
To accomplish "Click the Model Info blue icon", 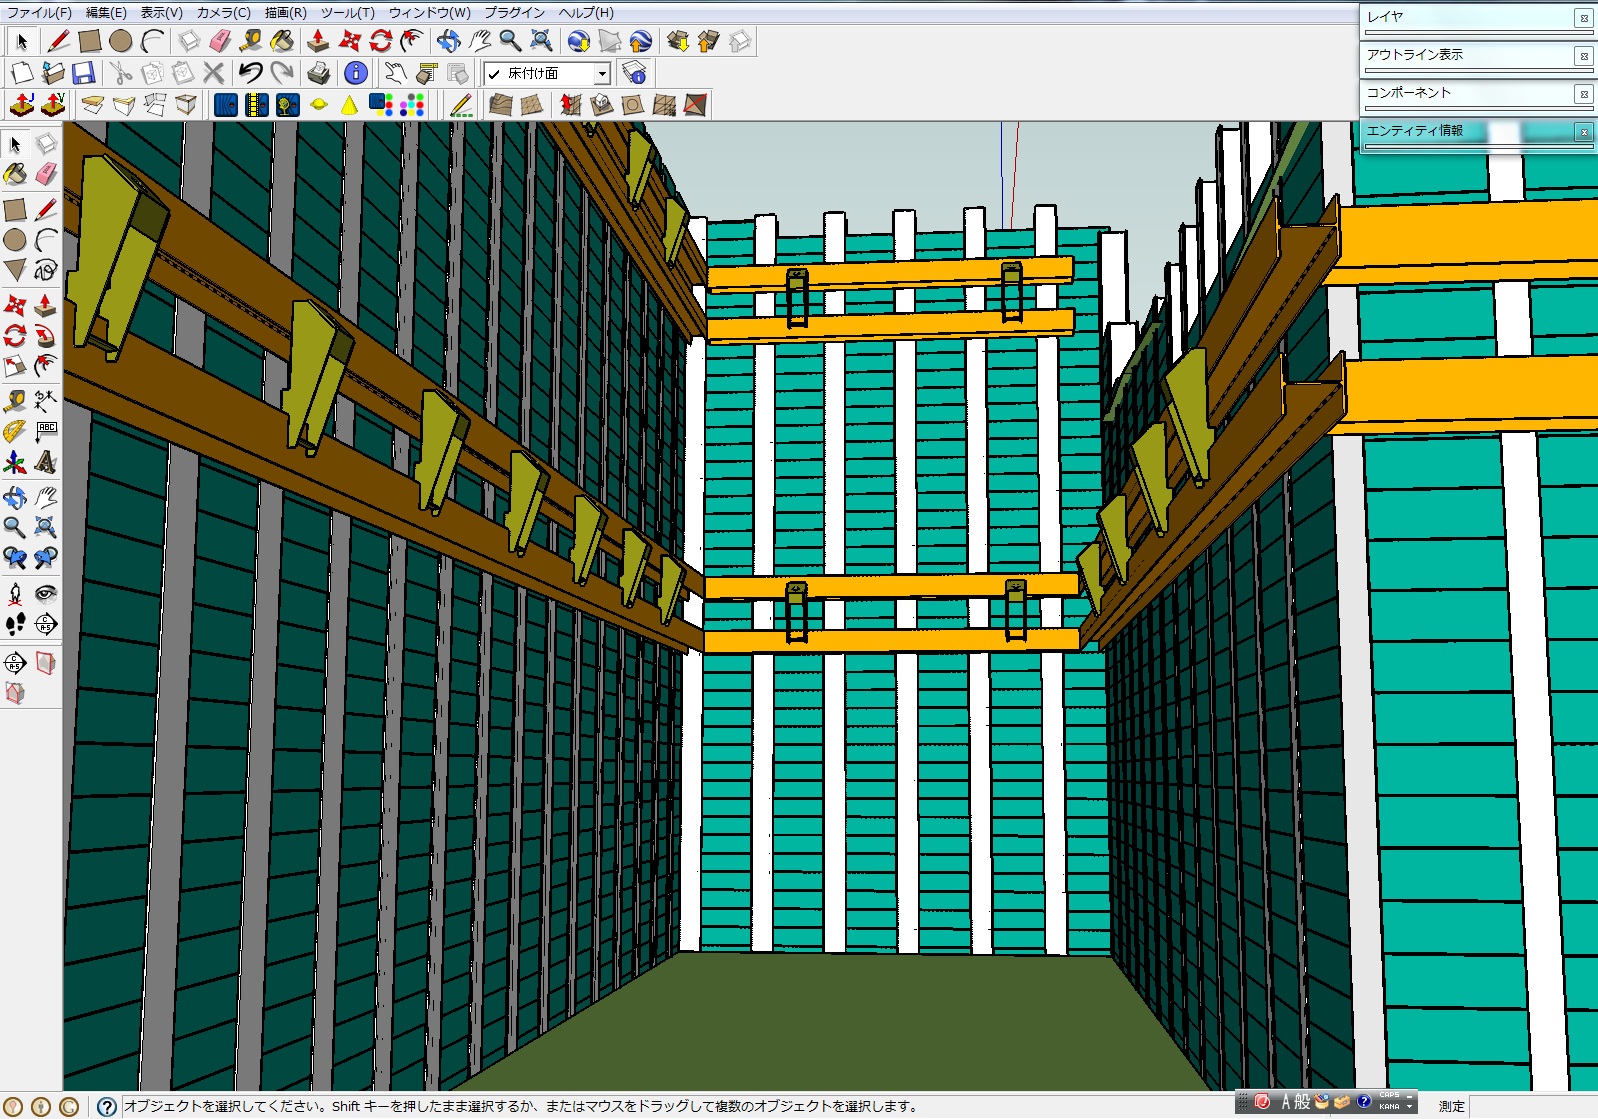I will tap(355, 73).
